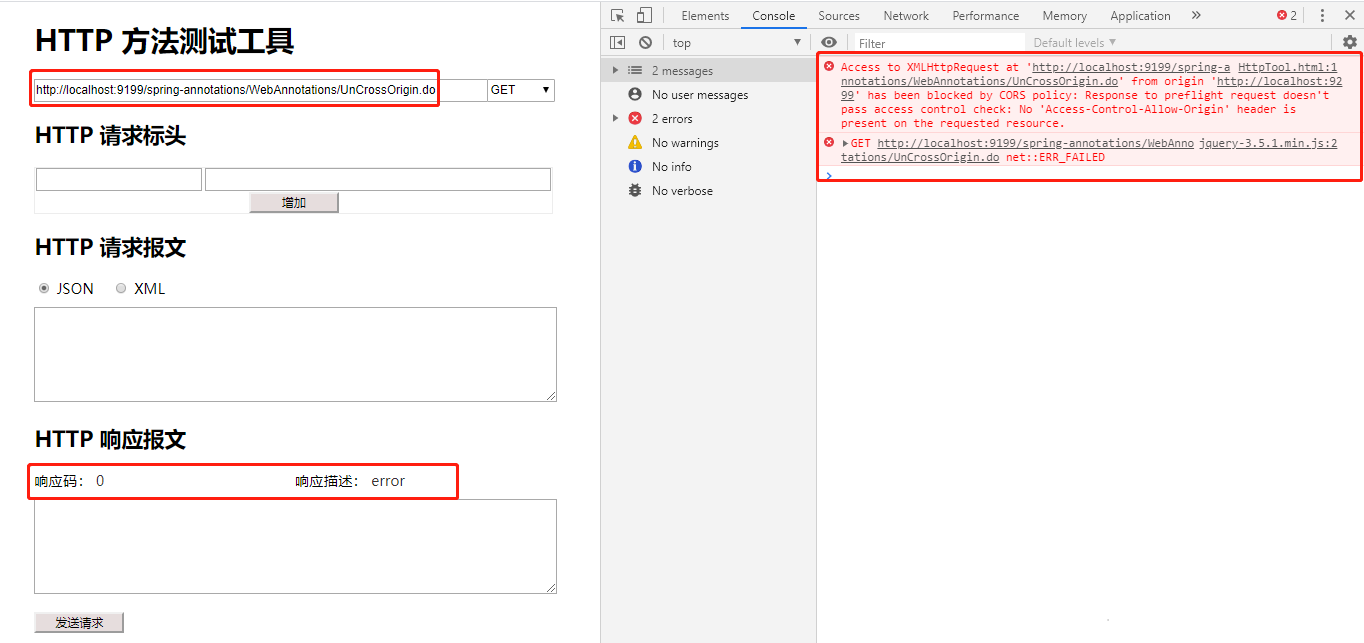Click the response body textarea
The width and height of the screenshot is (1364, 643).
tap(295, 546)
